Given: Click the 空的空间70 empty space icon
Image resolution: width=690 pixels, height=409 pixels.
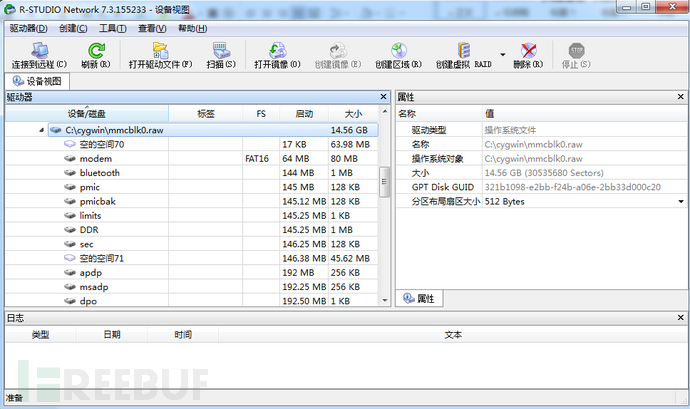Looking at the screenshot, I should pyautogui.click(x=70, y=144).
